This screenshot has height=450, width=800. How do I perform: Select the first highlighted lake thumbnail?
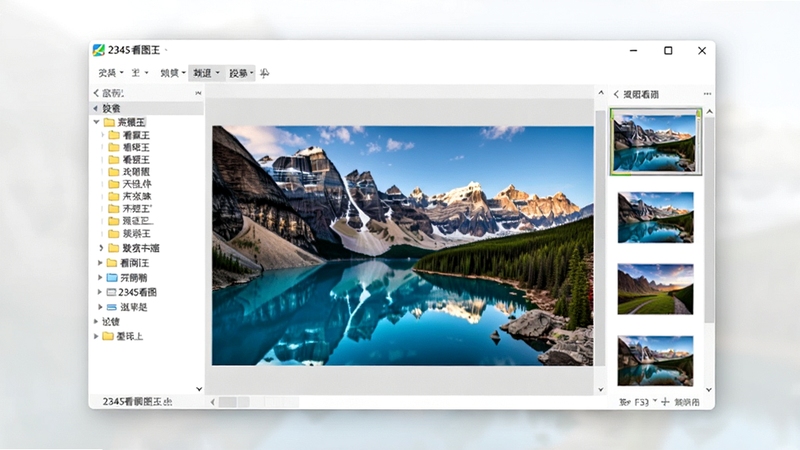pos(656,142)
